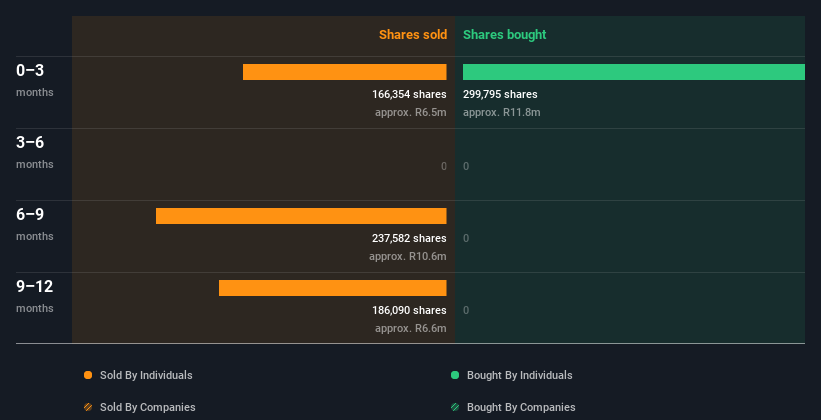Image resolution: width=821 pixels, height=420 pixels.
Task: Click the 0–3 months row label
Action: [x=35, y=80]
